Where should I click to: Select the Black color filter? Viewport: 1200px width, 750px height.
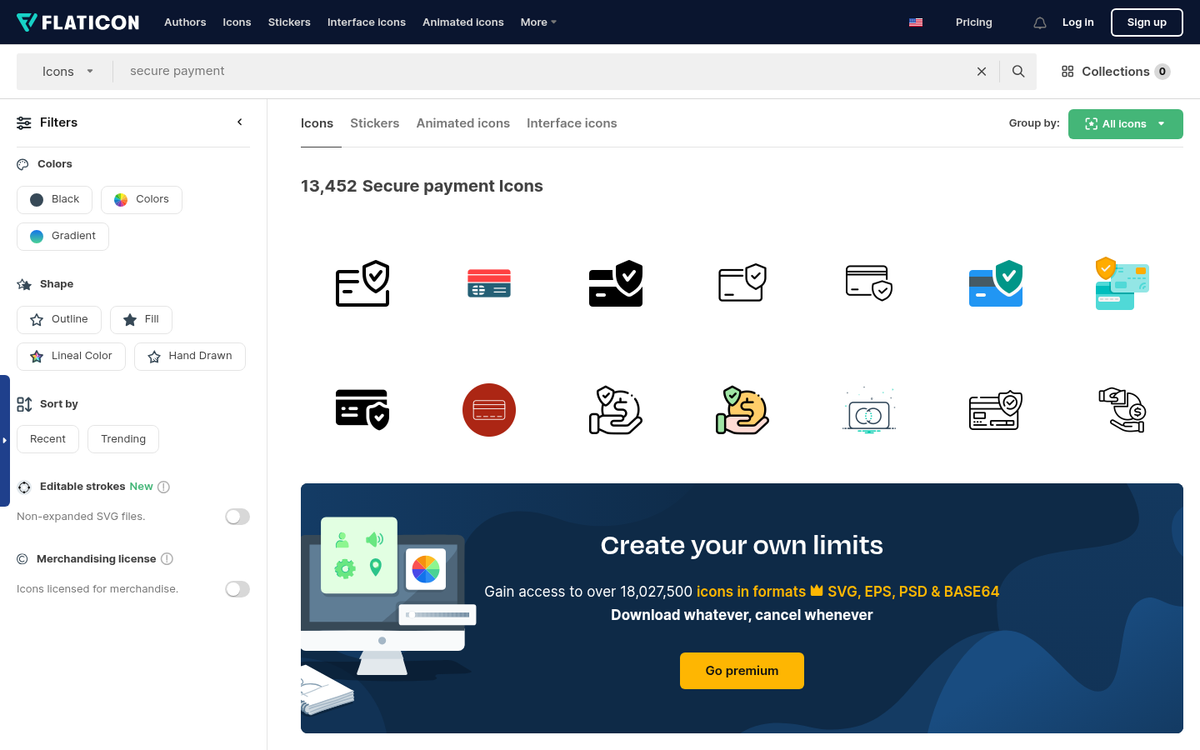tap(54, 199)
